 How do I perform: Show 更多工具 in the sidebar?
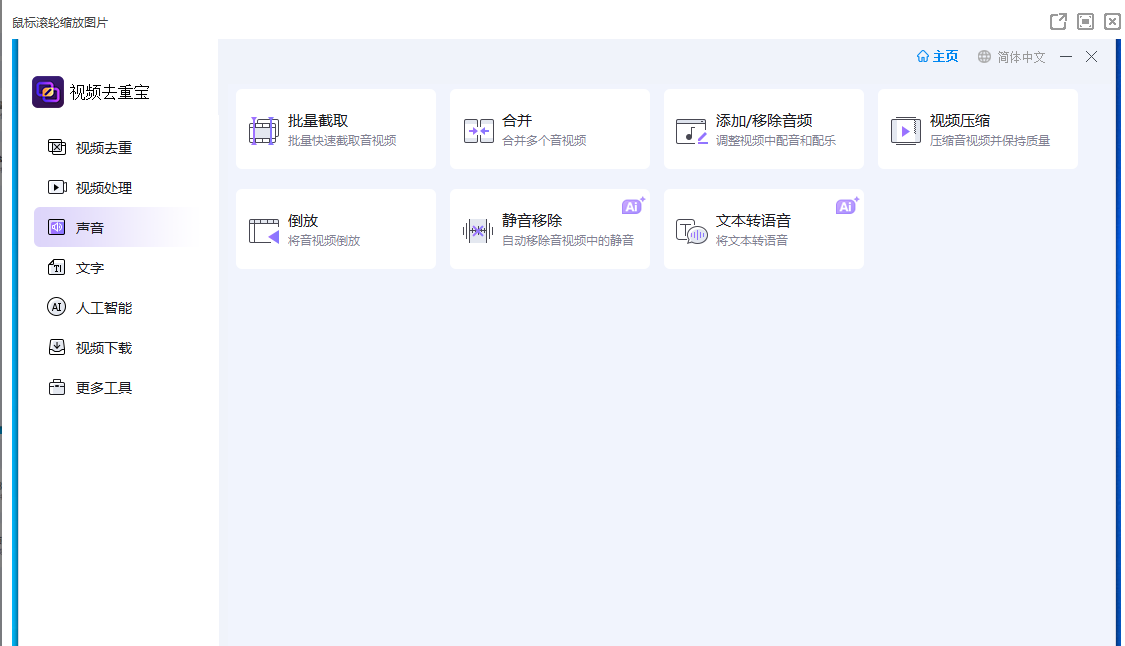[x=103, y=388]
